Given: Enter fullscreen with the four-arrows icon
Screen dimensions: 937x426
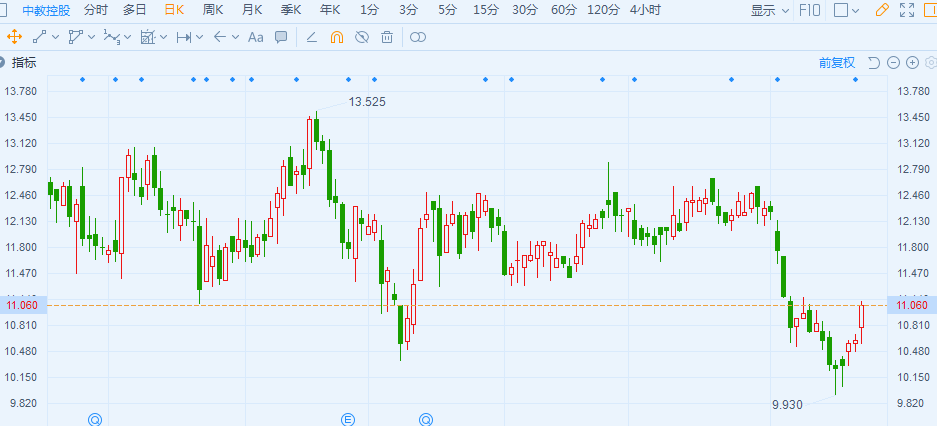Looking at the screenshot, I should pyautogui.click(x=907, y=10).
